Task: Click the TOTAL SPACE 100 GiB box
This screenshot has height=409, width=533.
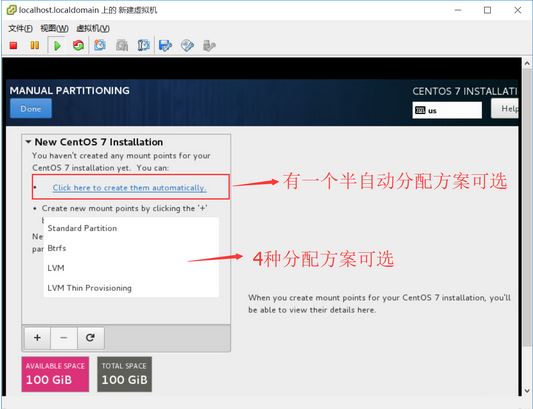Action: click(x=124, y=374)
